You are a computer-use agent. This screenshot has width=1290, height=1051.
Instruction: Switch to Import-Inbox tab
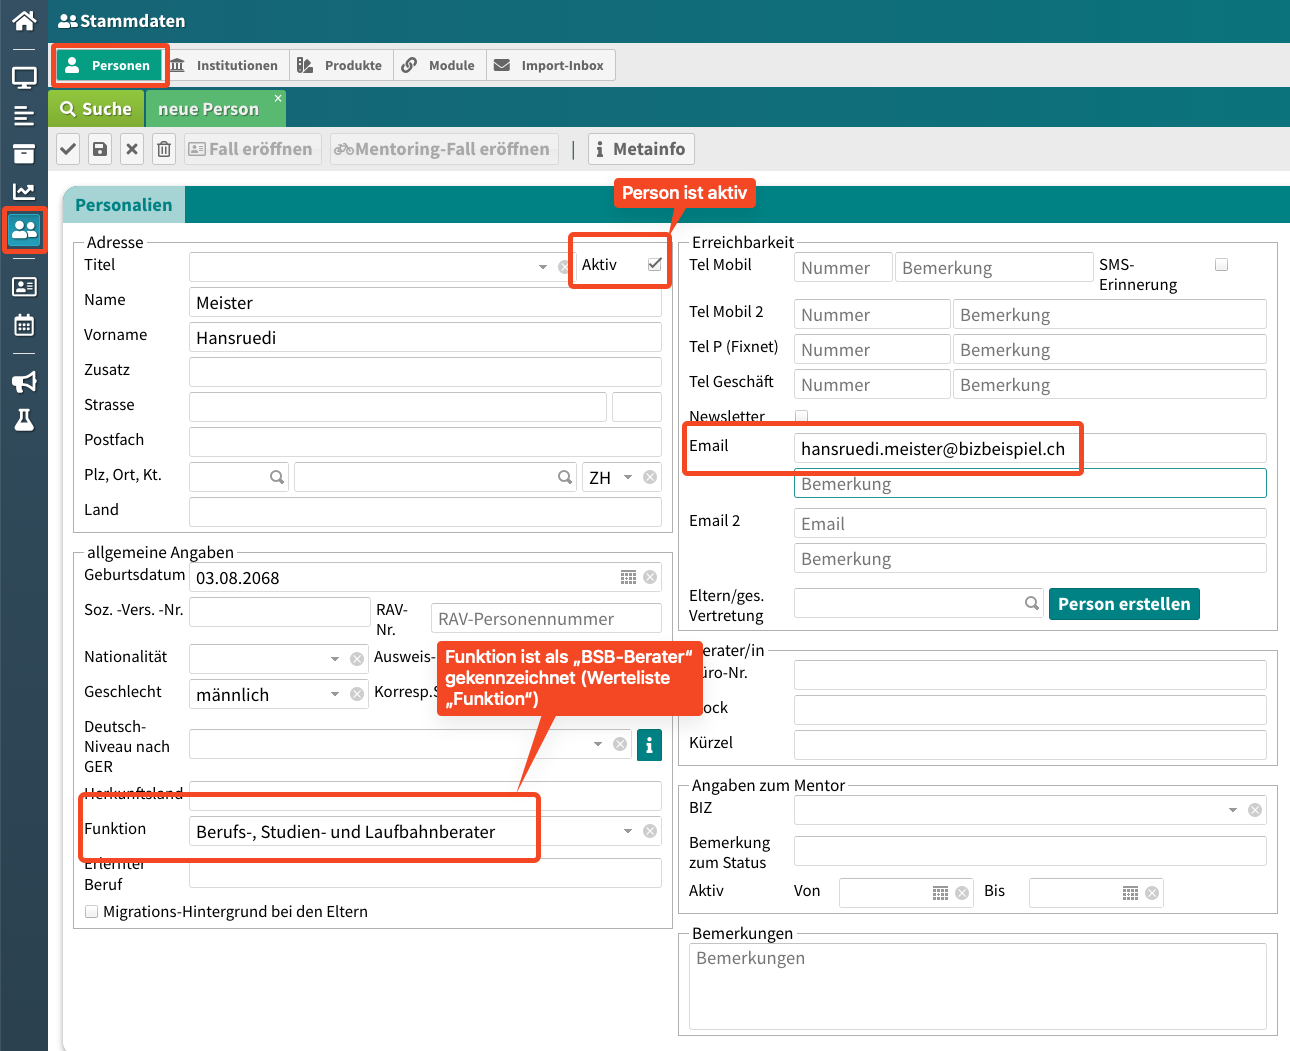tap(551, 65)
